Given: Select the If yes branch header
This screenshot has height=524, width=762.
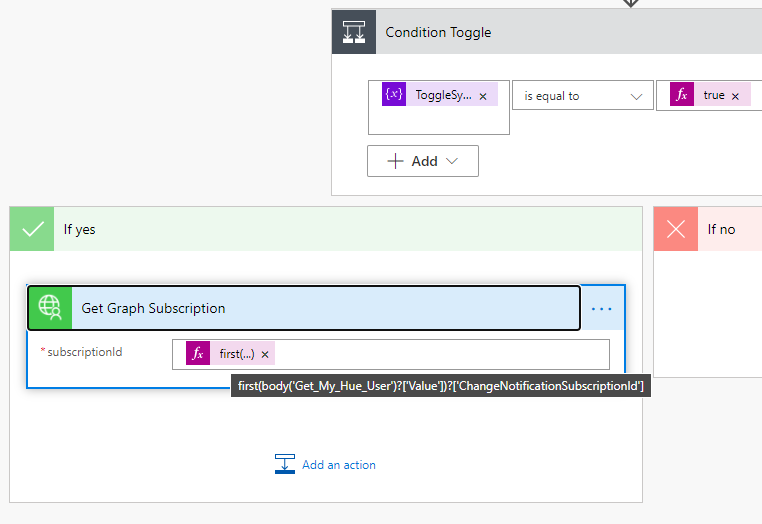Looking at the screenshot, I should [x=300, y=229].
